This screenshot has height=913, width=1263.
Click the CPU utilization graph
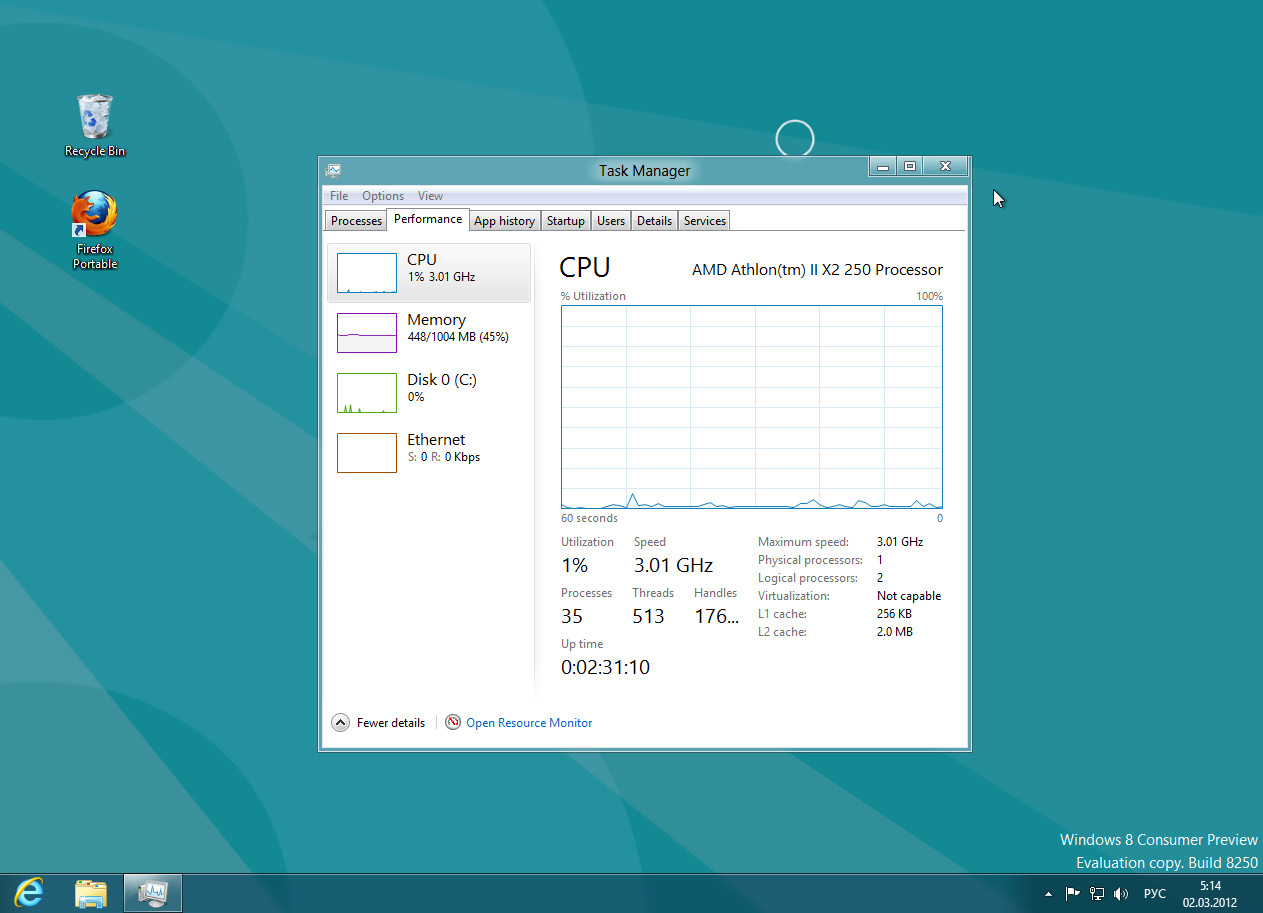(x=752, y=408)
